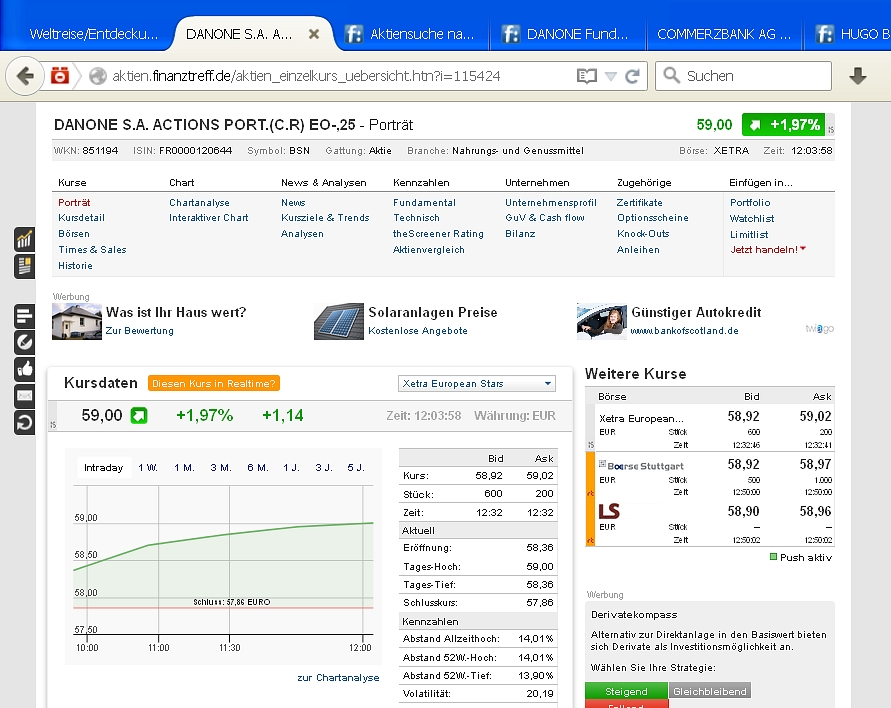Click the refresh icon in left sidebar
The width and height of the screenshot is (891, 708).
[24, 422]
